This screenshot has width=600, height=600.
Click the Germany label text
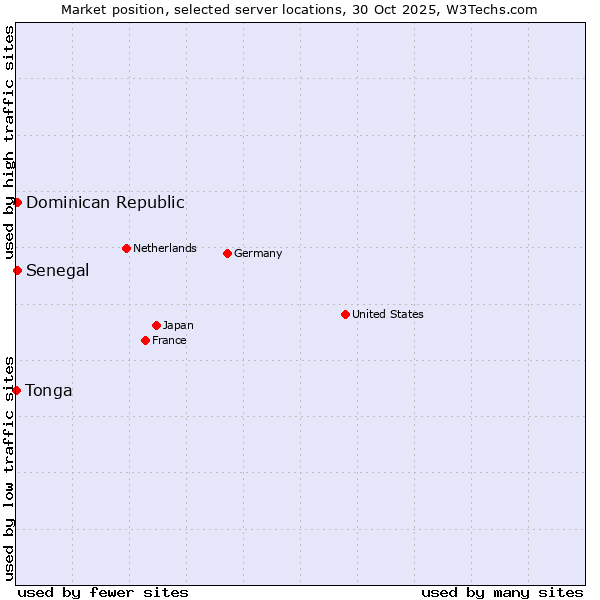pos(258,253)
